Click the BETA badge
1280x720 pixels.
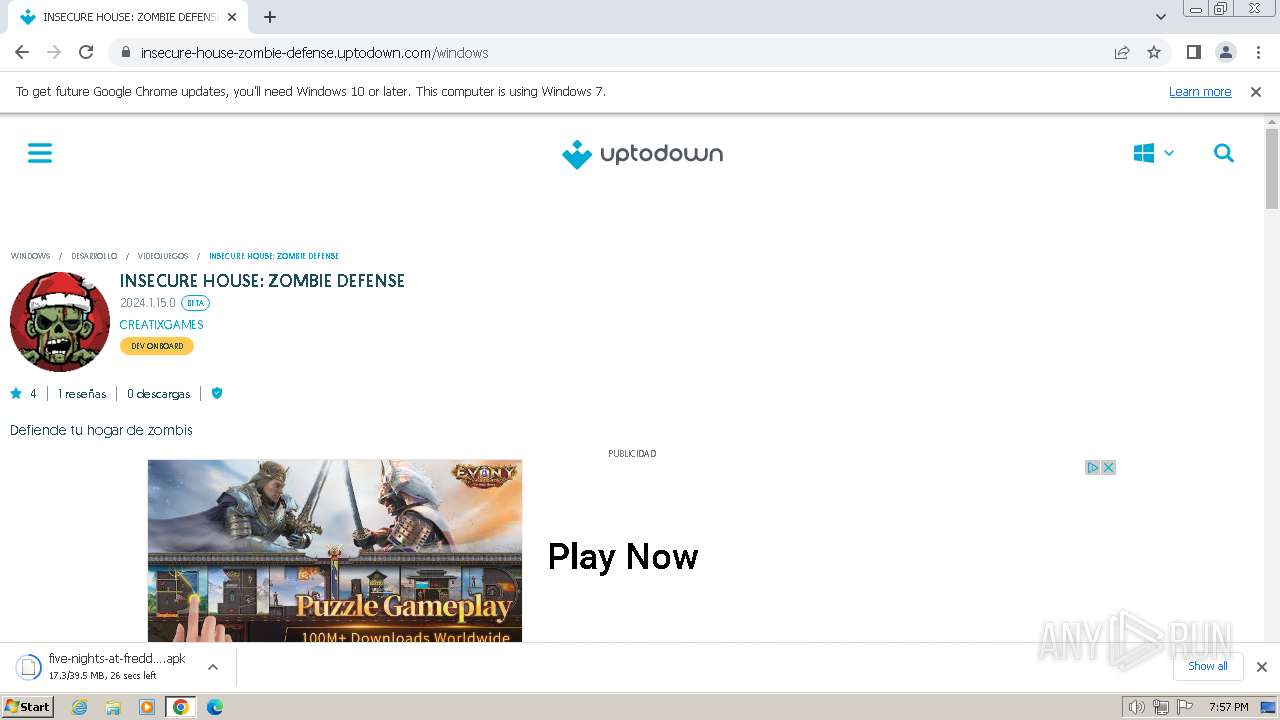pyautogui.click(x=195, y=303)
